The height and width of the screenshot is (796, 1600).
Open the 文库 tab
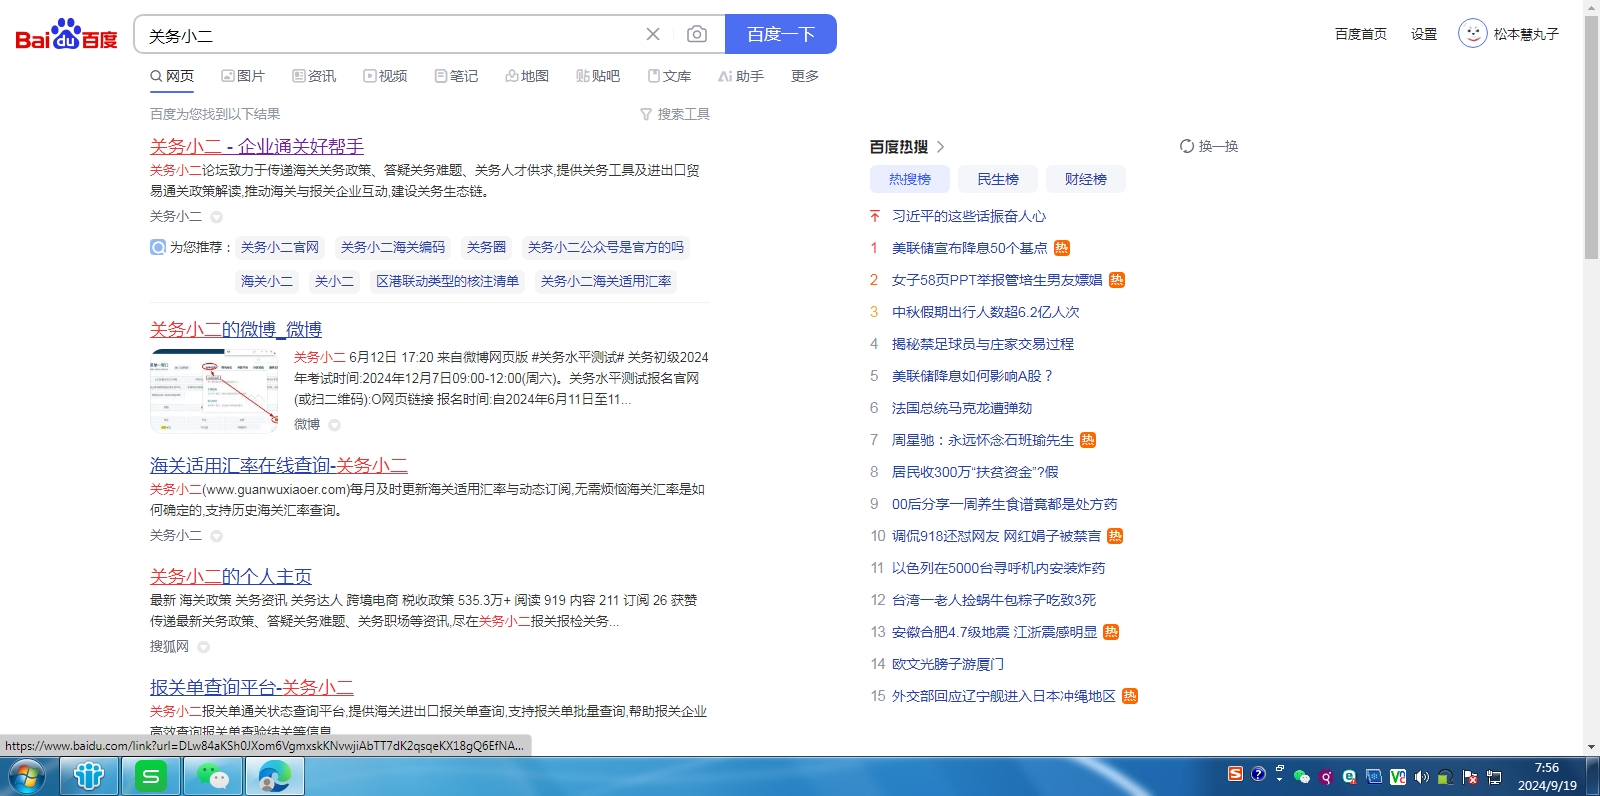669,76
